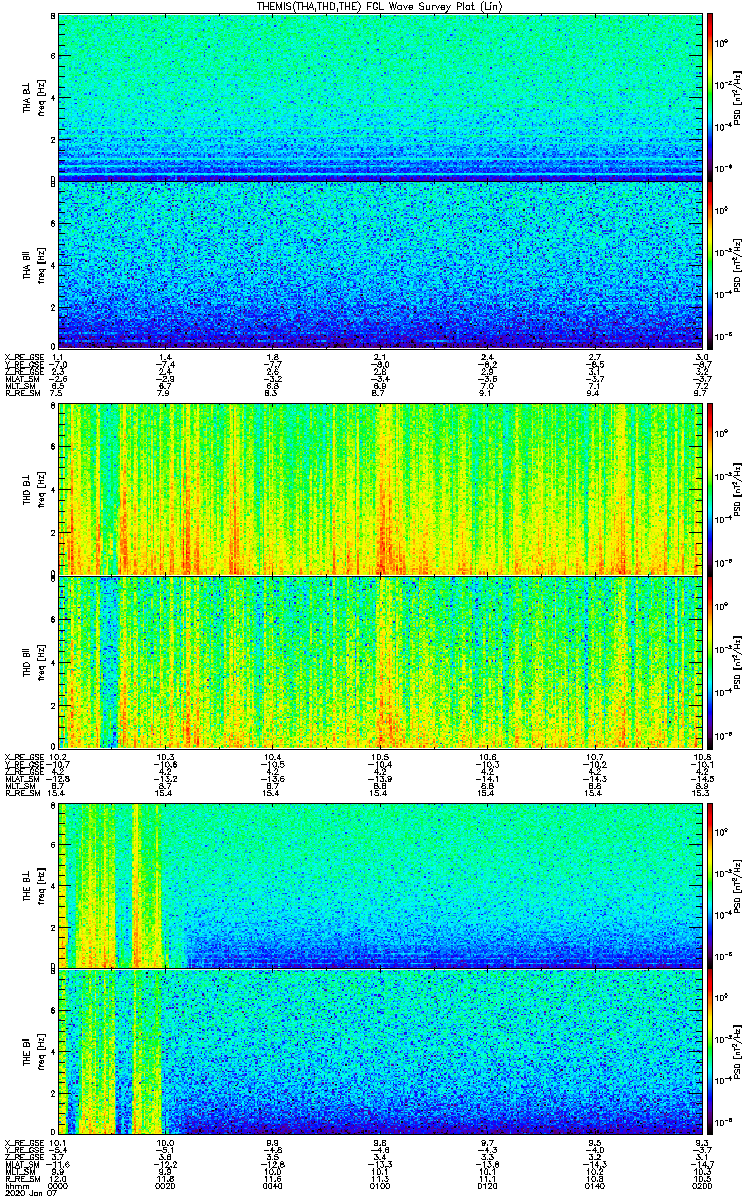Select the THA B∥ spectrogram panel
This screenshot has width=750, height=1200.
tap(381, 264)
